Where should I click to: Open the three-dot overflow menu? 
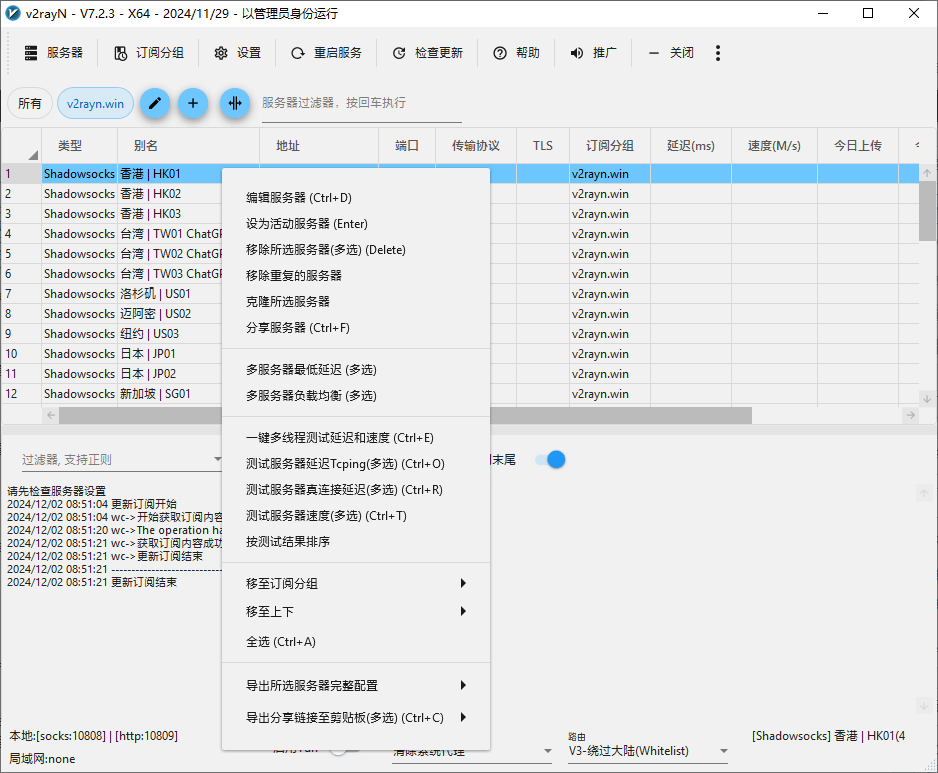click(718, 53)
